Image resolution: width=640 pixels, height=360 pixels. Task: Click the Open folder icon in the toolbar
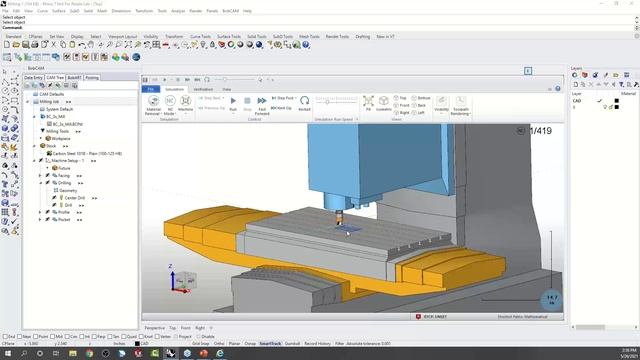click(16, 45)
